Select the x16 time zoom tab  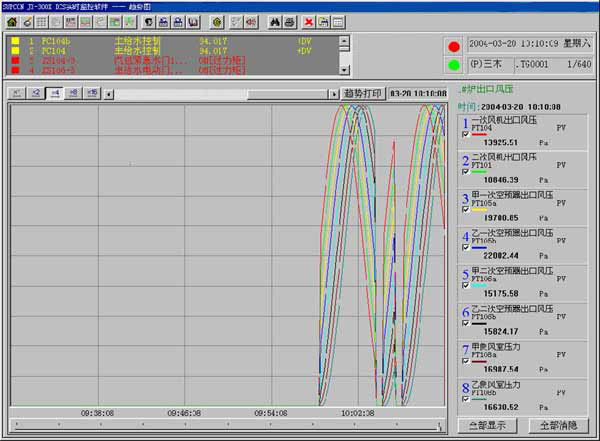point(92,93)
